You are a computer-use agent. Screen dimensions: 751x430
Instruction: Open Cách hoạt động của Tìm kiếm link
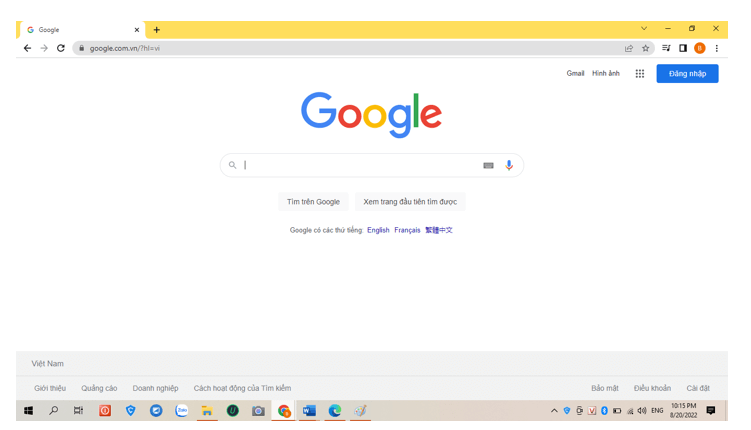(242, 388)
